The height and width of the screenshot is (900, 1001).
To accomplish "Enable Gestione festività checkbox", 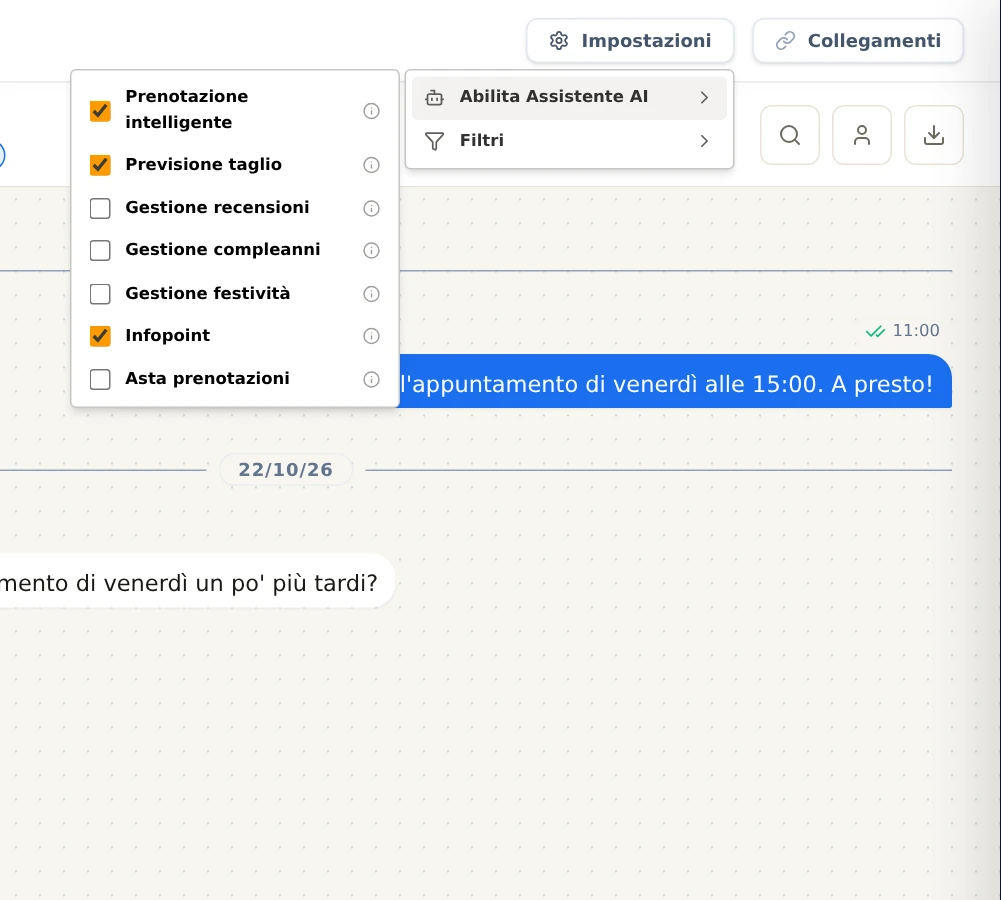I will [x=100, y=294].
